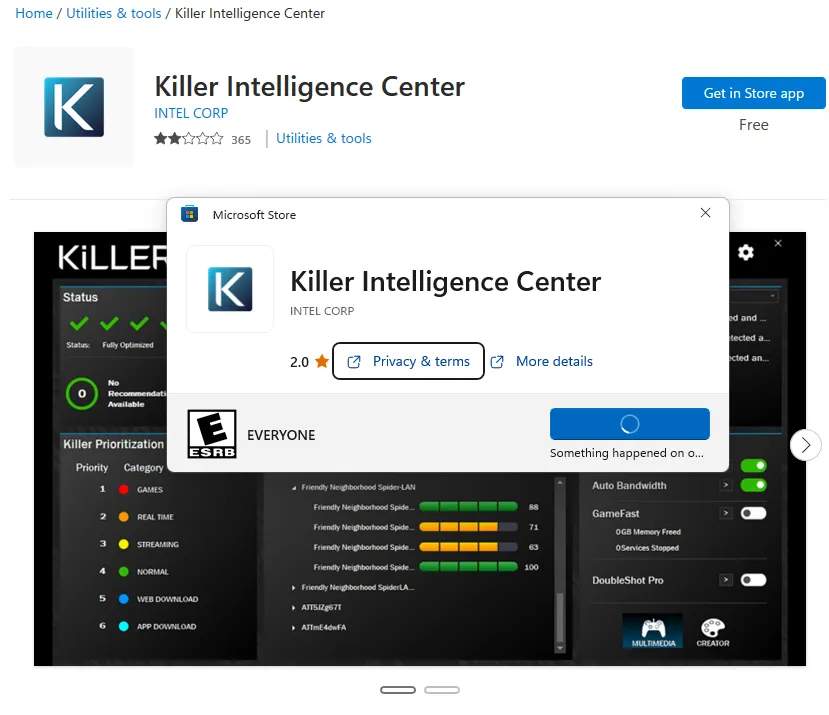Click the 0GB Memory Freed text
Image resolution: width=829 pixels, height=715 pixels.
click(648, 532)
